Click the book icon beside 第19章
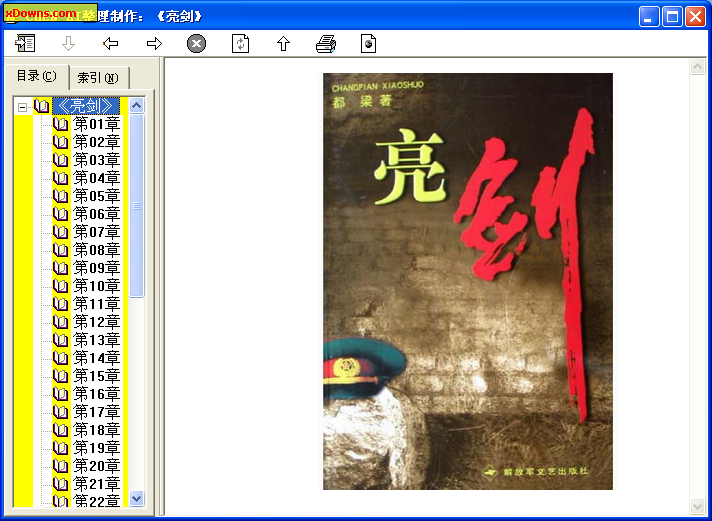The width and height of the screenshot is (712, 521). tap(60, 448)
